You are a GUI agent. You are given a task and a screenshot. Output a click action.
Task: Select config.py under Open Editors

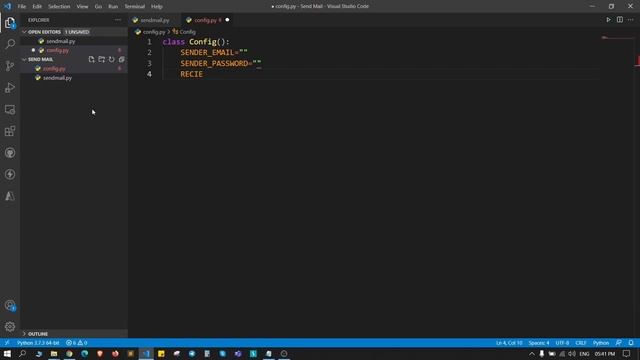pyautogui.click(x=58, y=50)
